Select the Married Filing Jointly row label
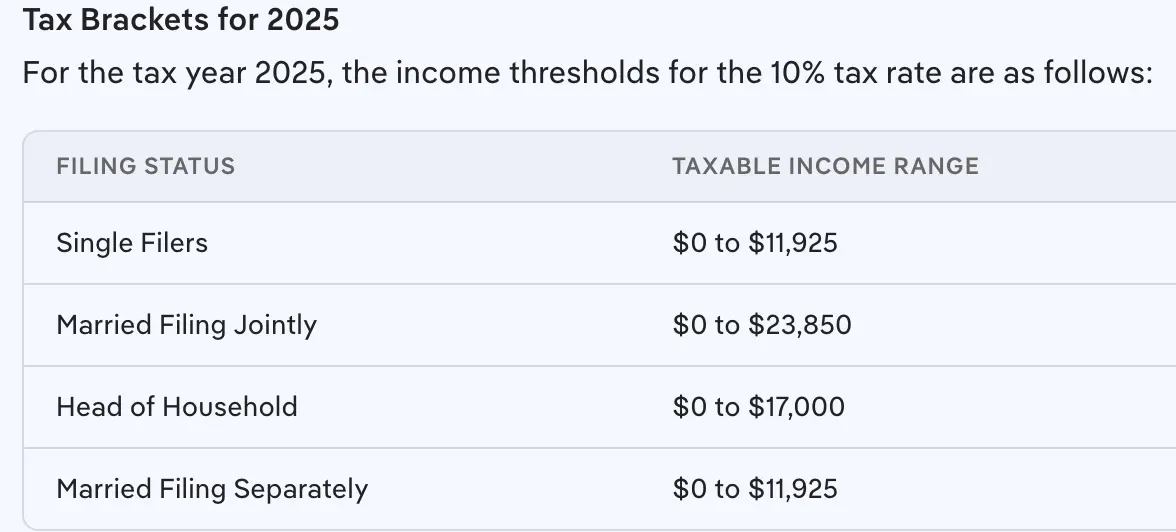The width and height of the screenshot is (1176, 532). 186,325
